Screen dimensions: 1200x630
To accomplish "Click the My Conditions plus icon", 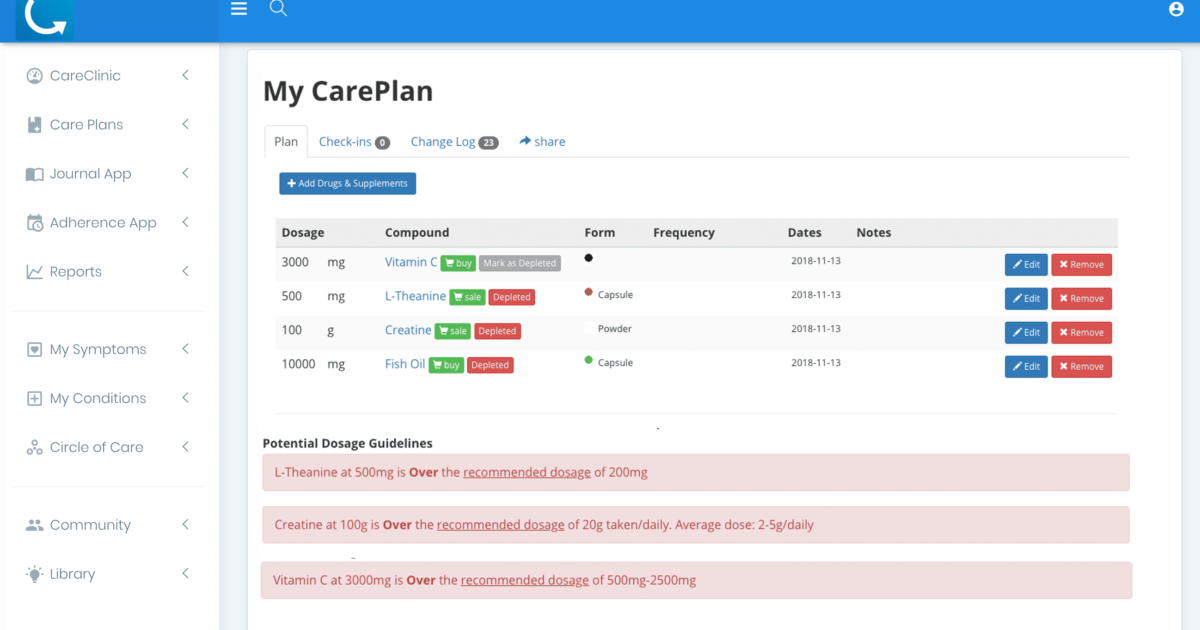I will [34, 399].
